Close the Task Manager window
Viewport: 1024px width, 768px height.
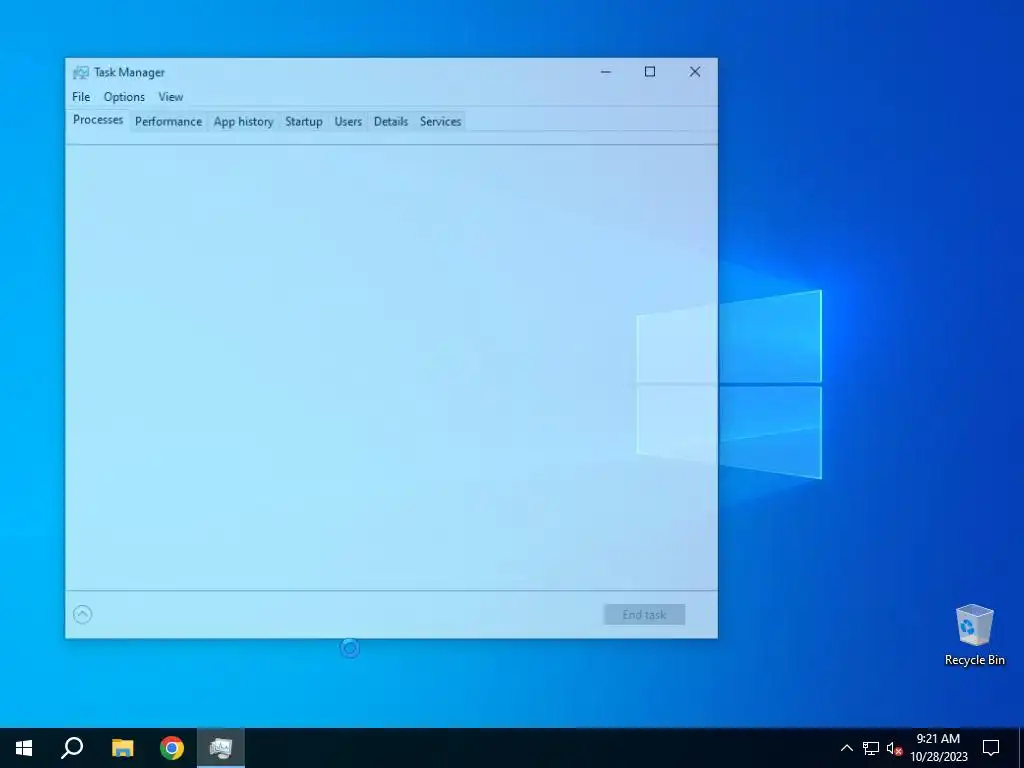click(695, 72)
